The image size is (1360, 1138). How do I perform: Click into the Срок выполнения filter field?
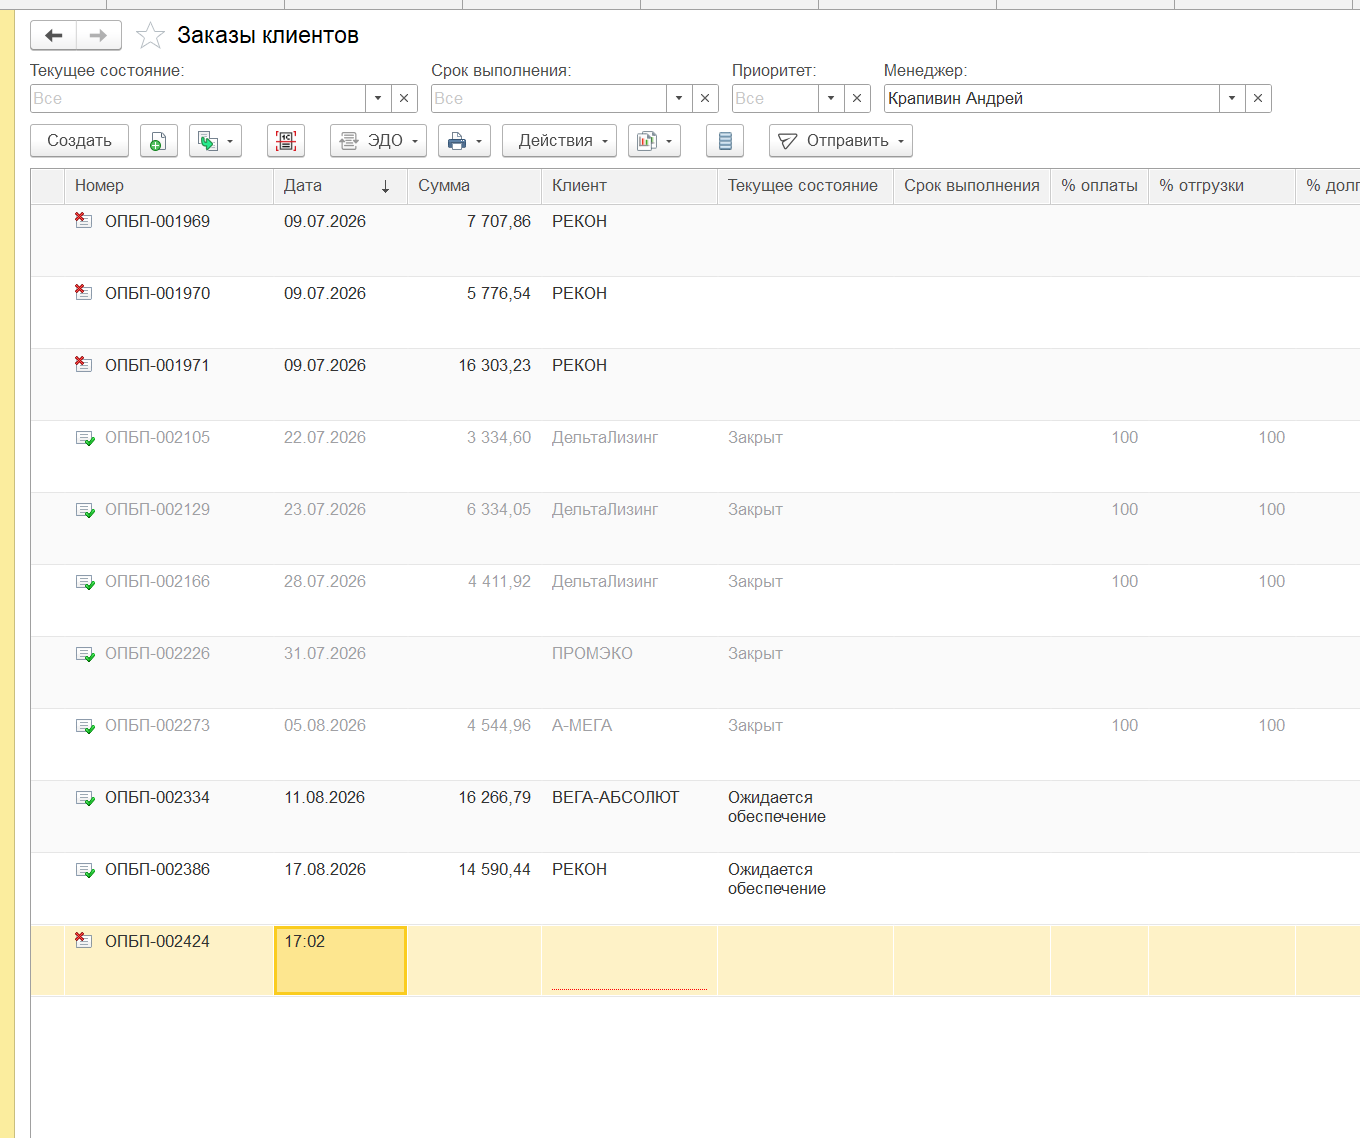[549, 99]
